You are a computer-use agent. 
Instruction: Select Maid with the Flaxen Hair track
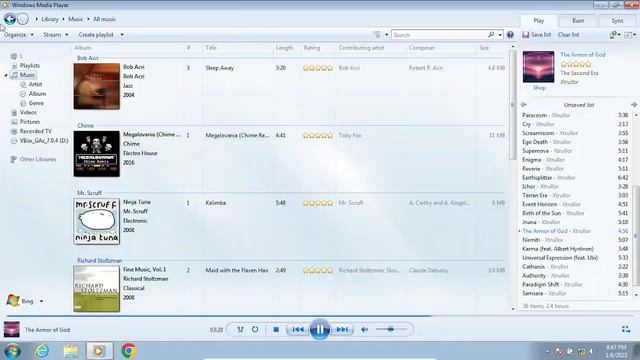[x=237, y=270]
